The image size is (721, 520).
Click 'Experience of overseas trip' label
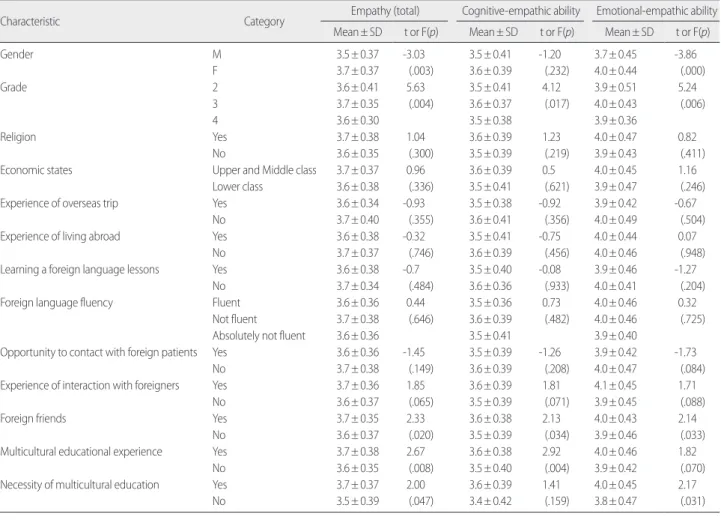59,203
